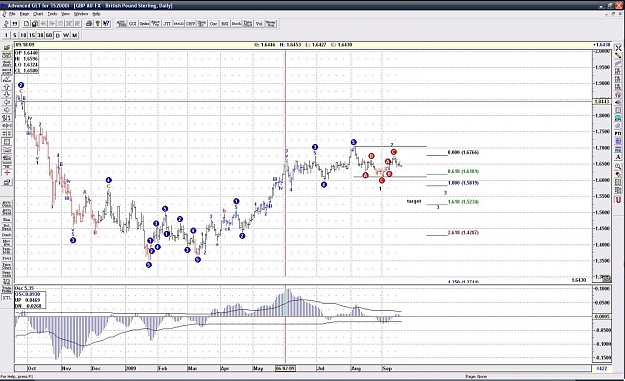Viewport: 625px width, 381px height.
Task: Select the 1-minute timeframe button
Action: coord(6,35)
